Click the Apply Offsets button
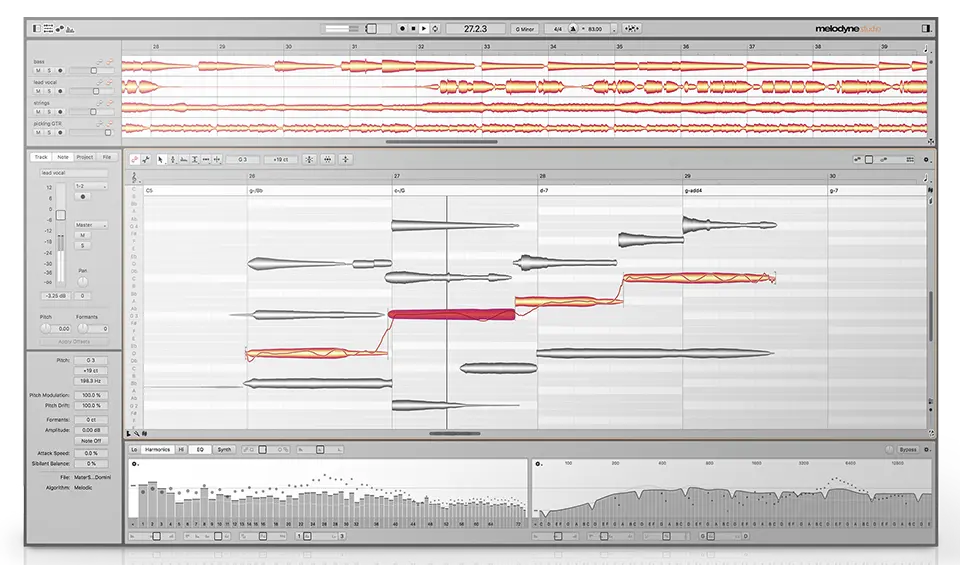 (74, 342)
